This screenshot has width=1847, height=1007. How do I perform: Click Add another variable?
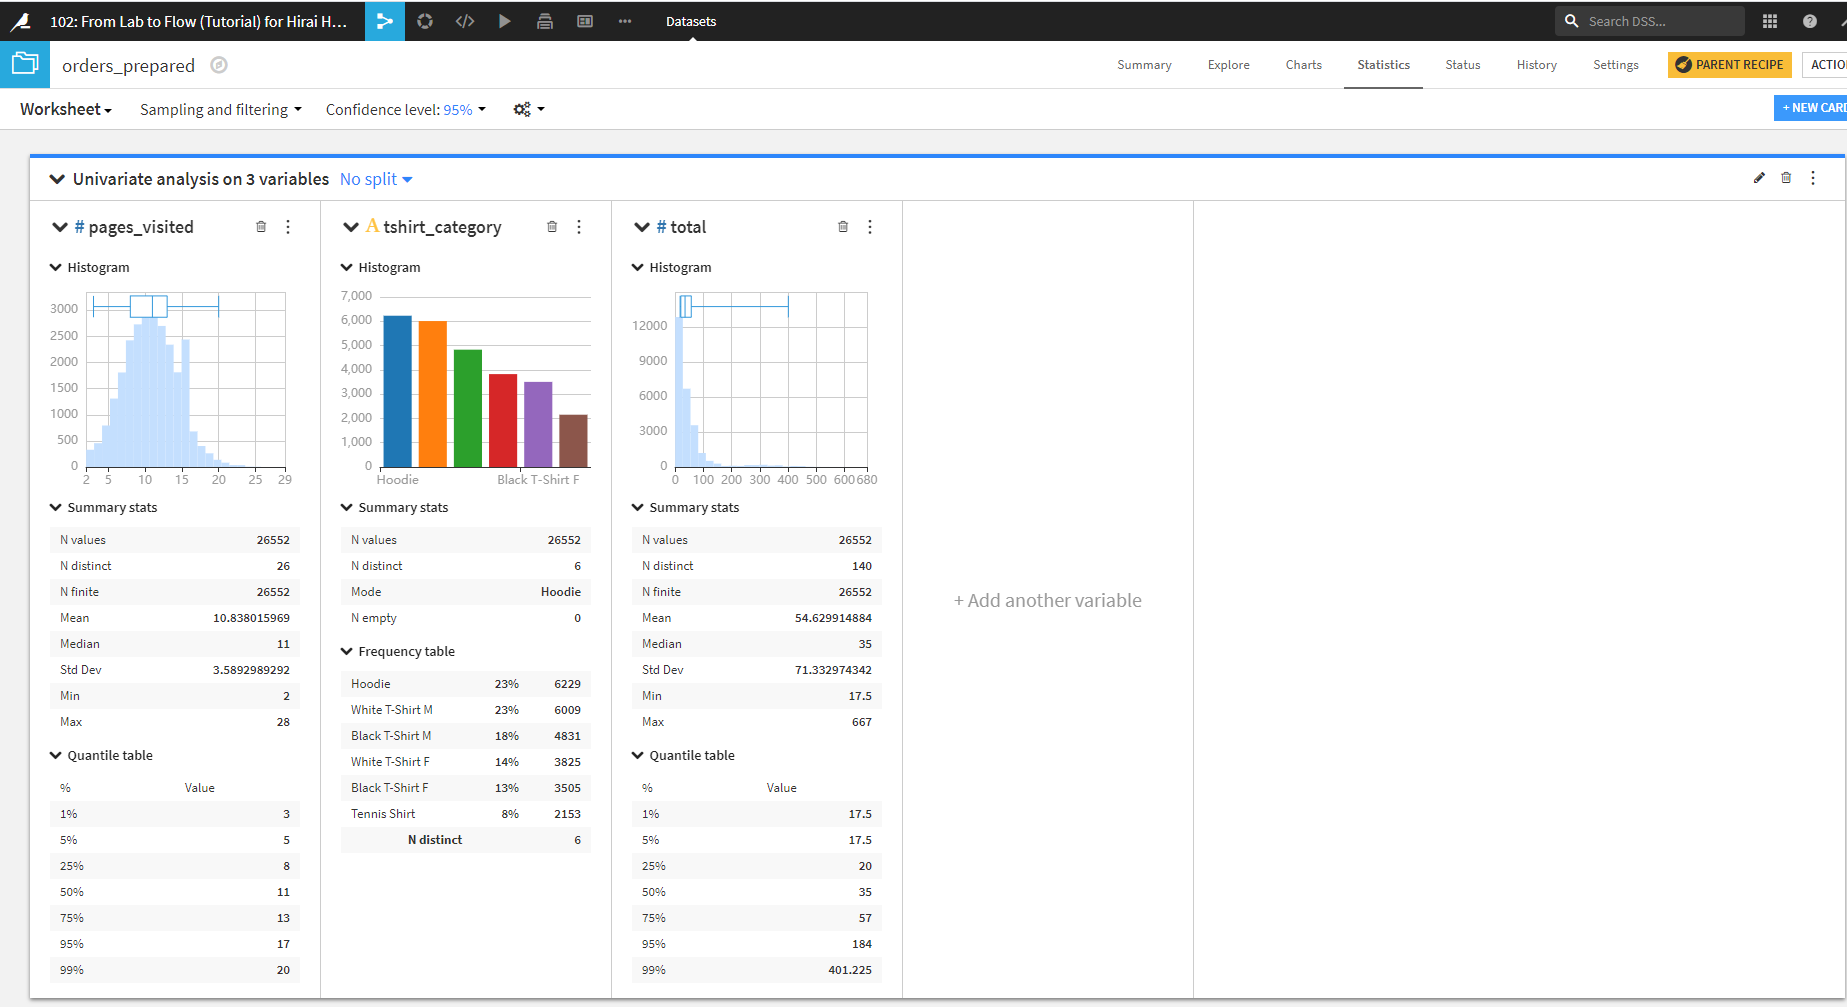click(x=1047, y=600)
